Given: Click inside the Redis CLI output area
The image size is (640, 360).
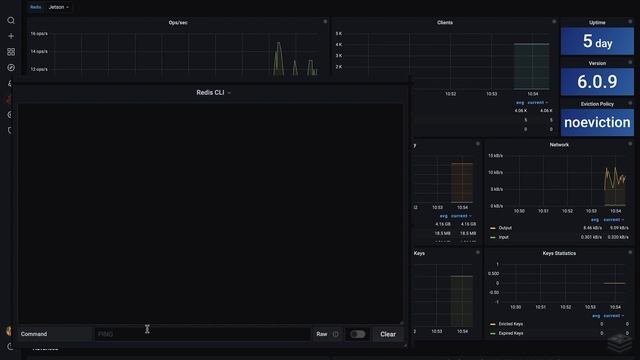Looking at the screenshot, I should [210, 213].
